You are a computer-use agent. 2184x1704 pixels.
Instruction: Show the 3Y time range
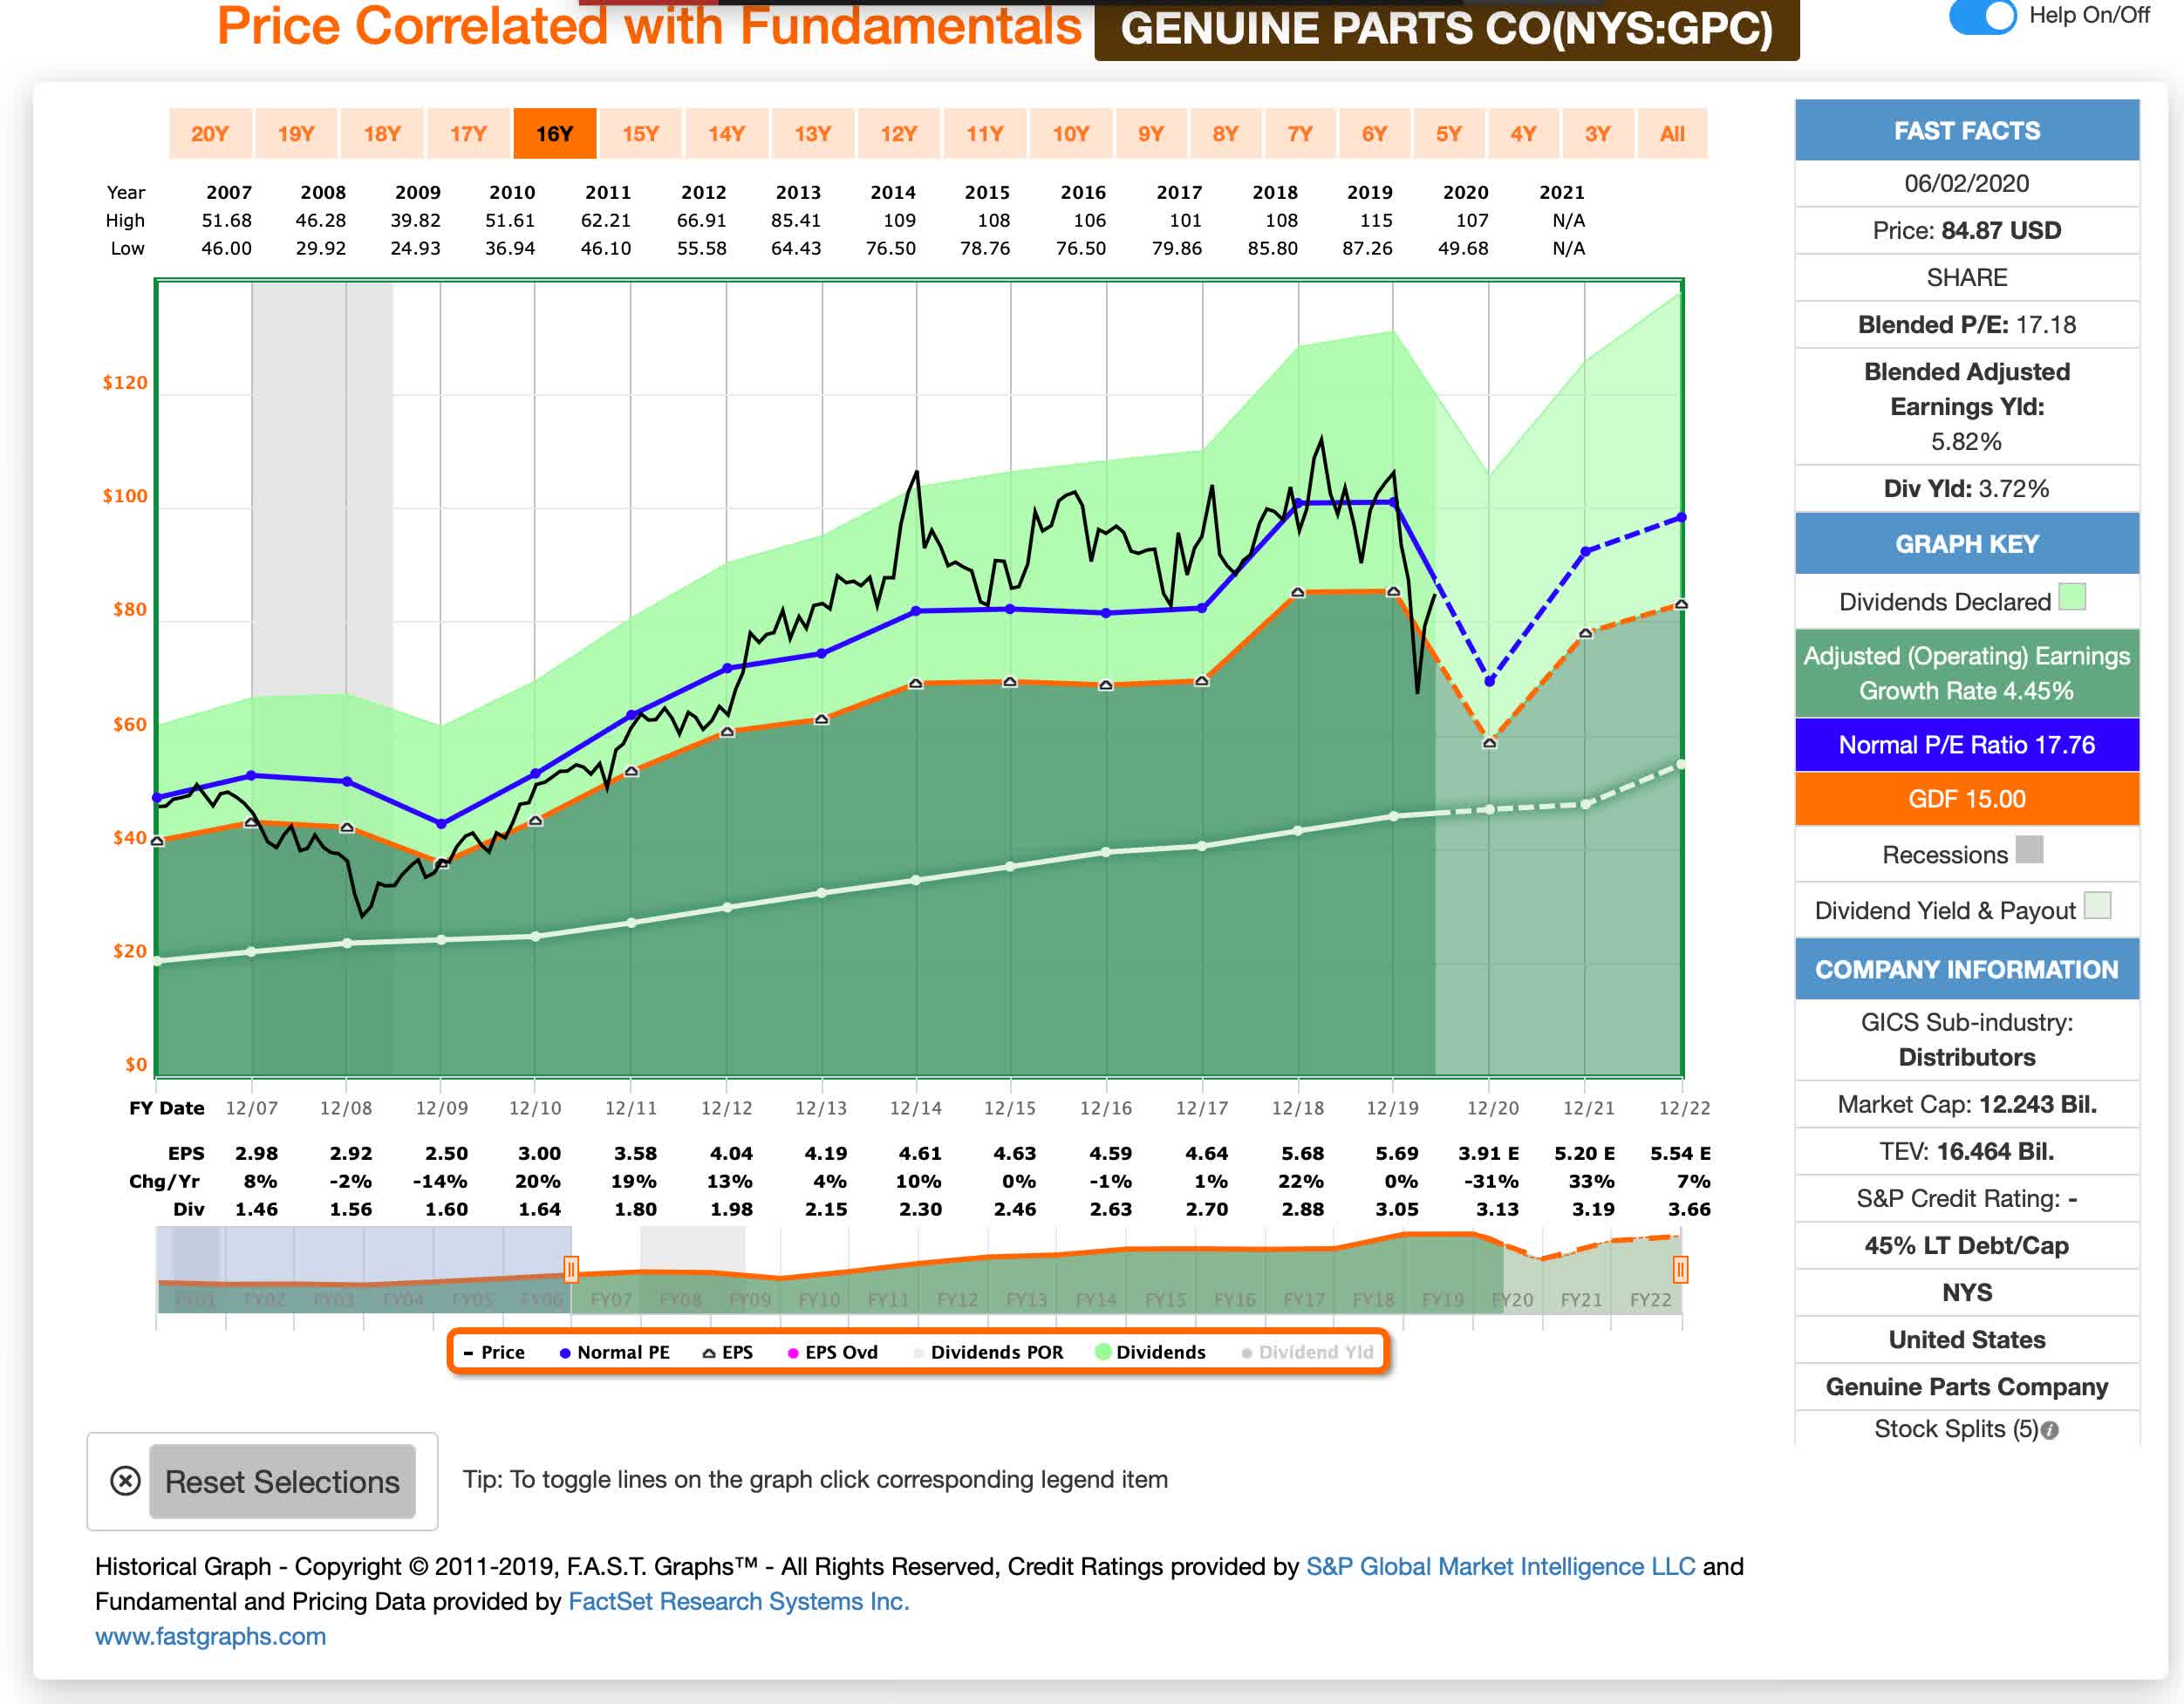tap(1598, 133)
